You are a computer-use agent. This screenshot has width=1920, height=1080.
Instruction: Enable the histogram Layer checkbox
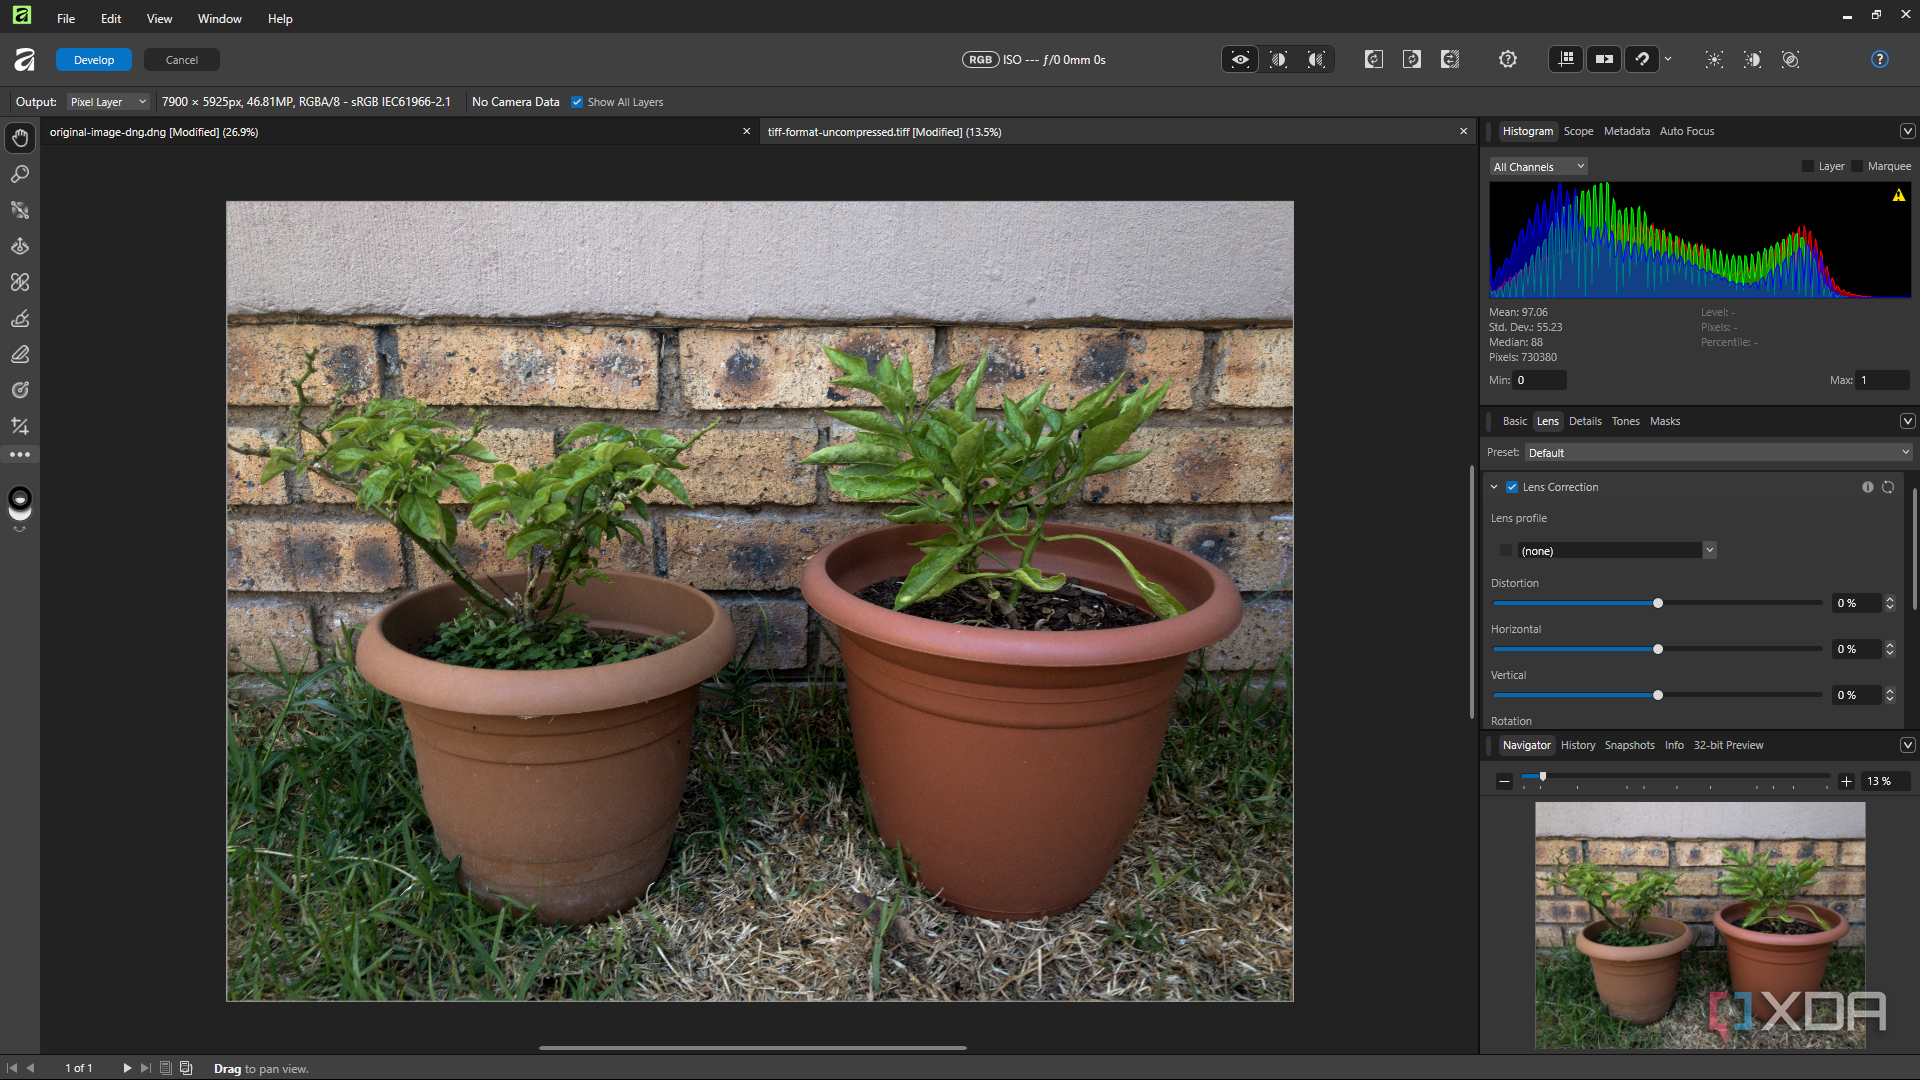[1808, 166]
